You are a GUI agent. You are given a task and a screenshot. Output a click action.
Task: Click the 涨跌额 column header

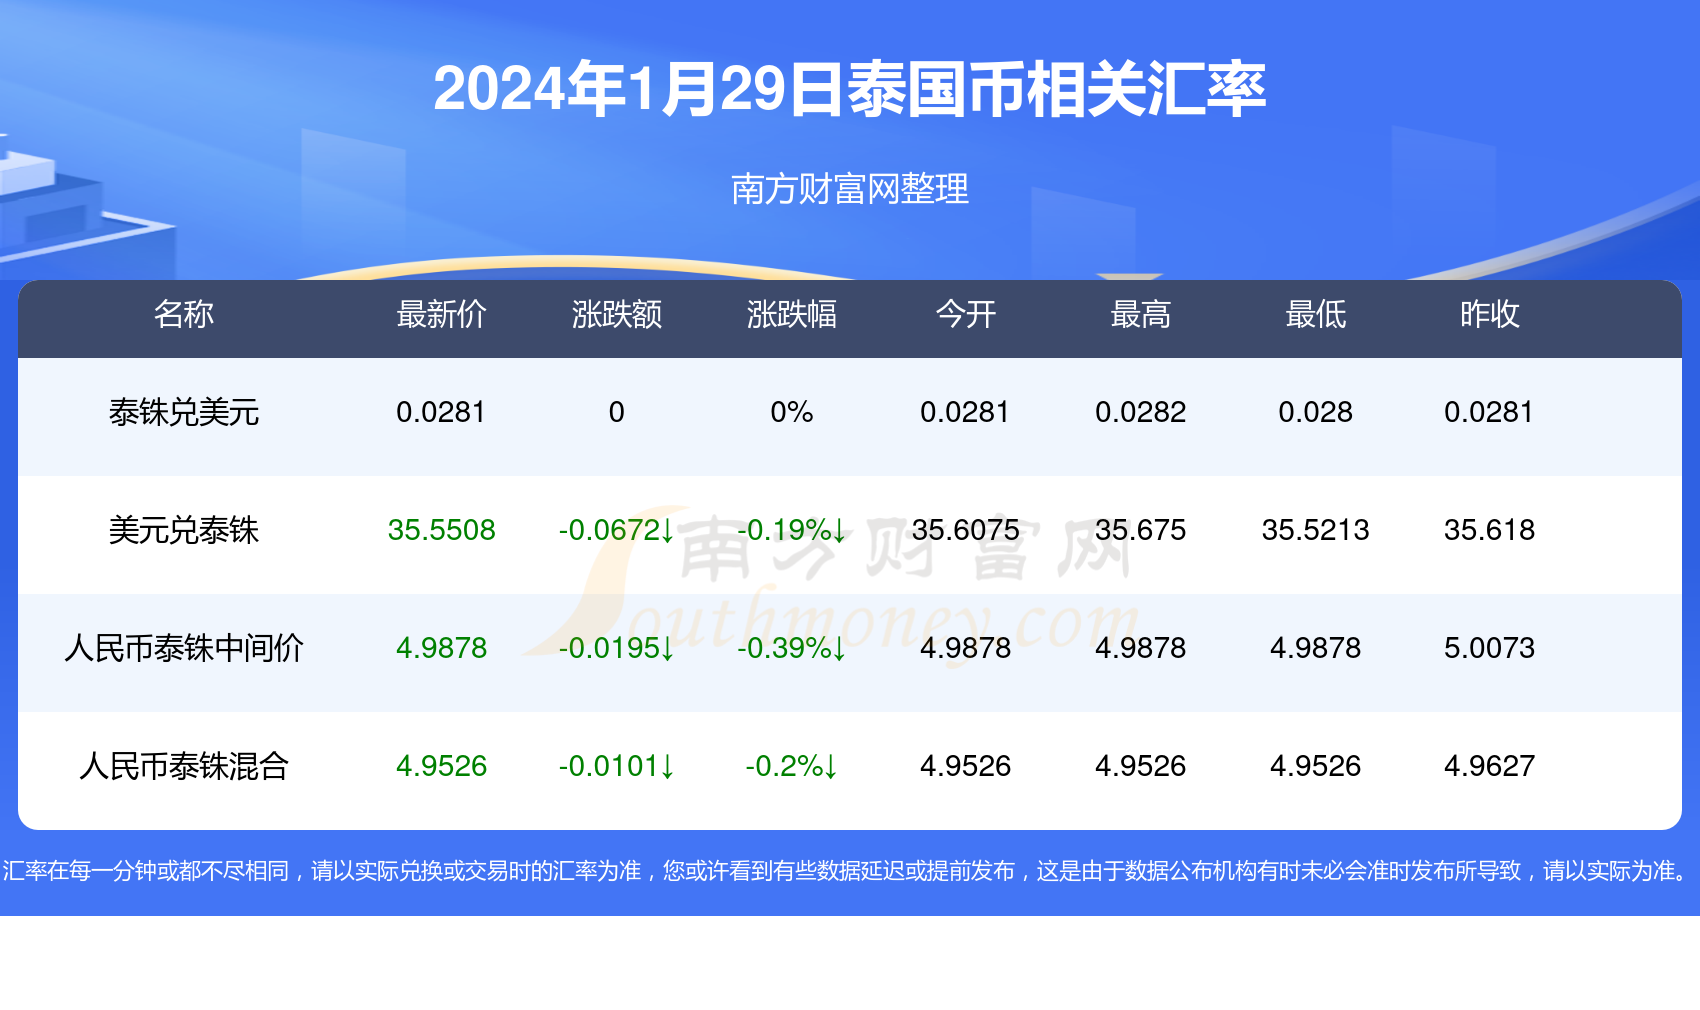pyautogui.click(x=617, y=314)
